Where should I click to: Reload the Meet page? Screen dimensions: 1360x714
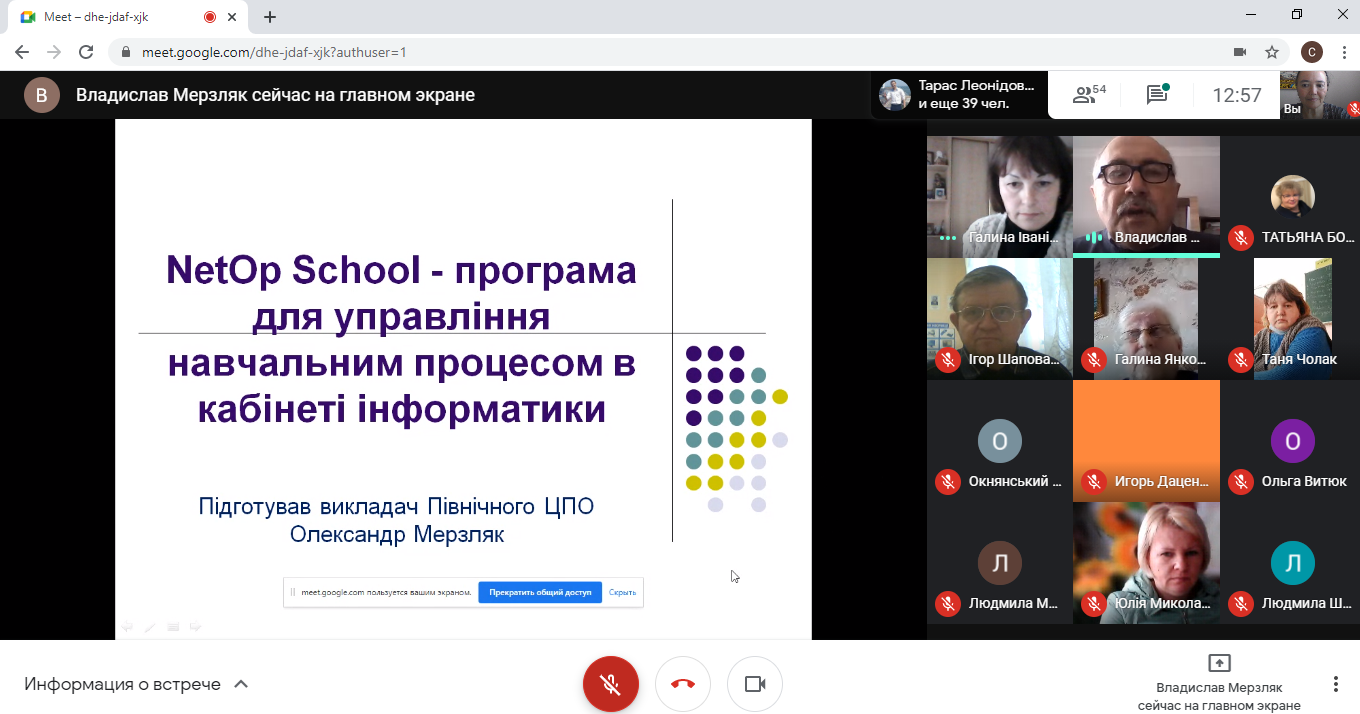pyautogui.click(x=86, y=52)
